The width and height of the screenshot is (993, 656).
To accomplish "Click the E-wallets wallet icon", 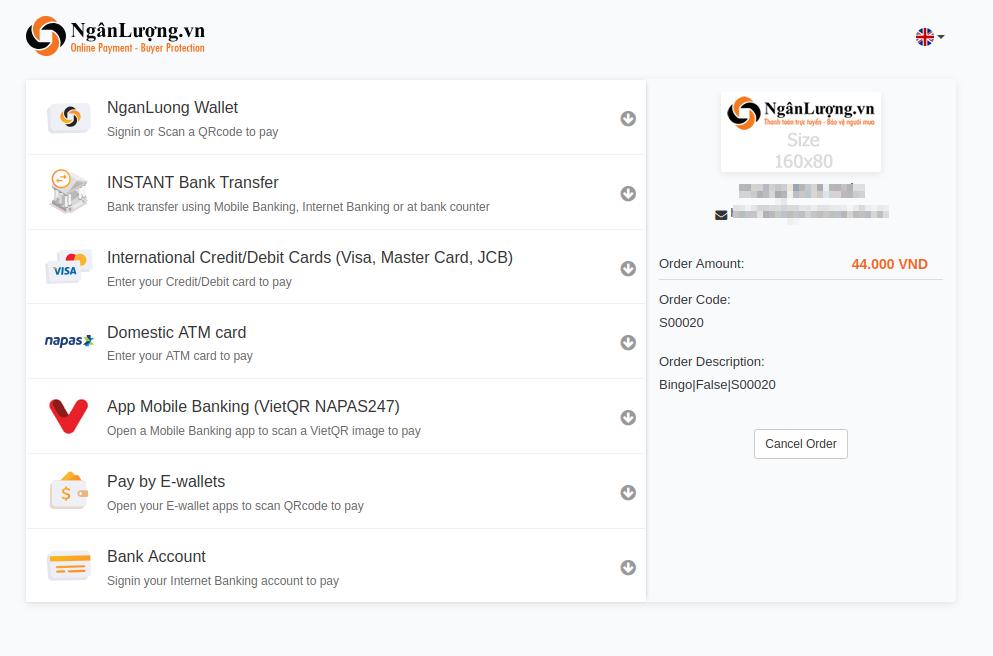I will pos(68,491).
